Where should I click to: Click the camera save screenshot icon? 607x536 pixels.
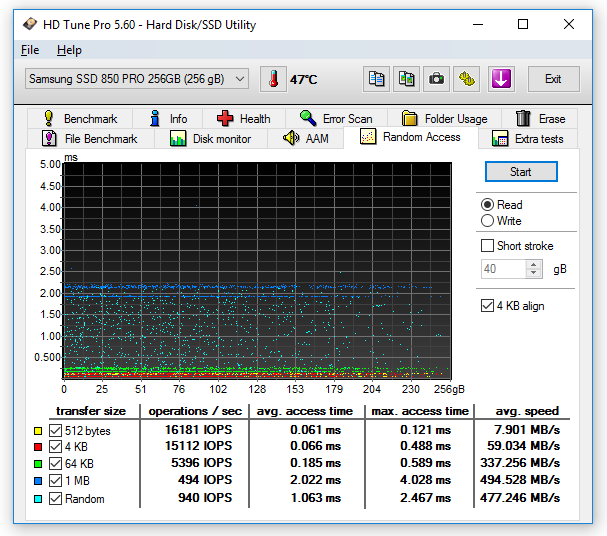tap(436, 79)
